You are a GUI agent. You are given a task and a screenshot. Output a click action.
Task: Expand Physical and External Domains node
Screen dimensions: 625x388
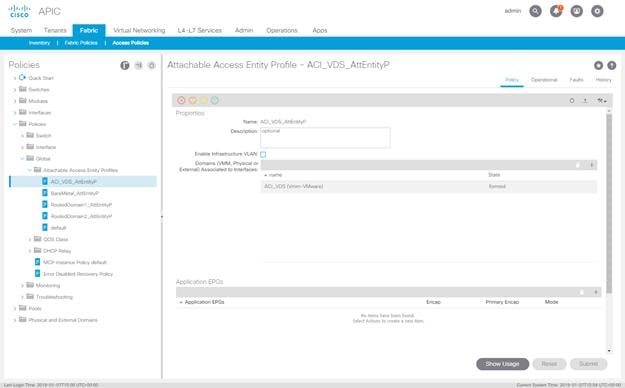coord(15,320)
